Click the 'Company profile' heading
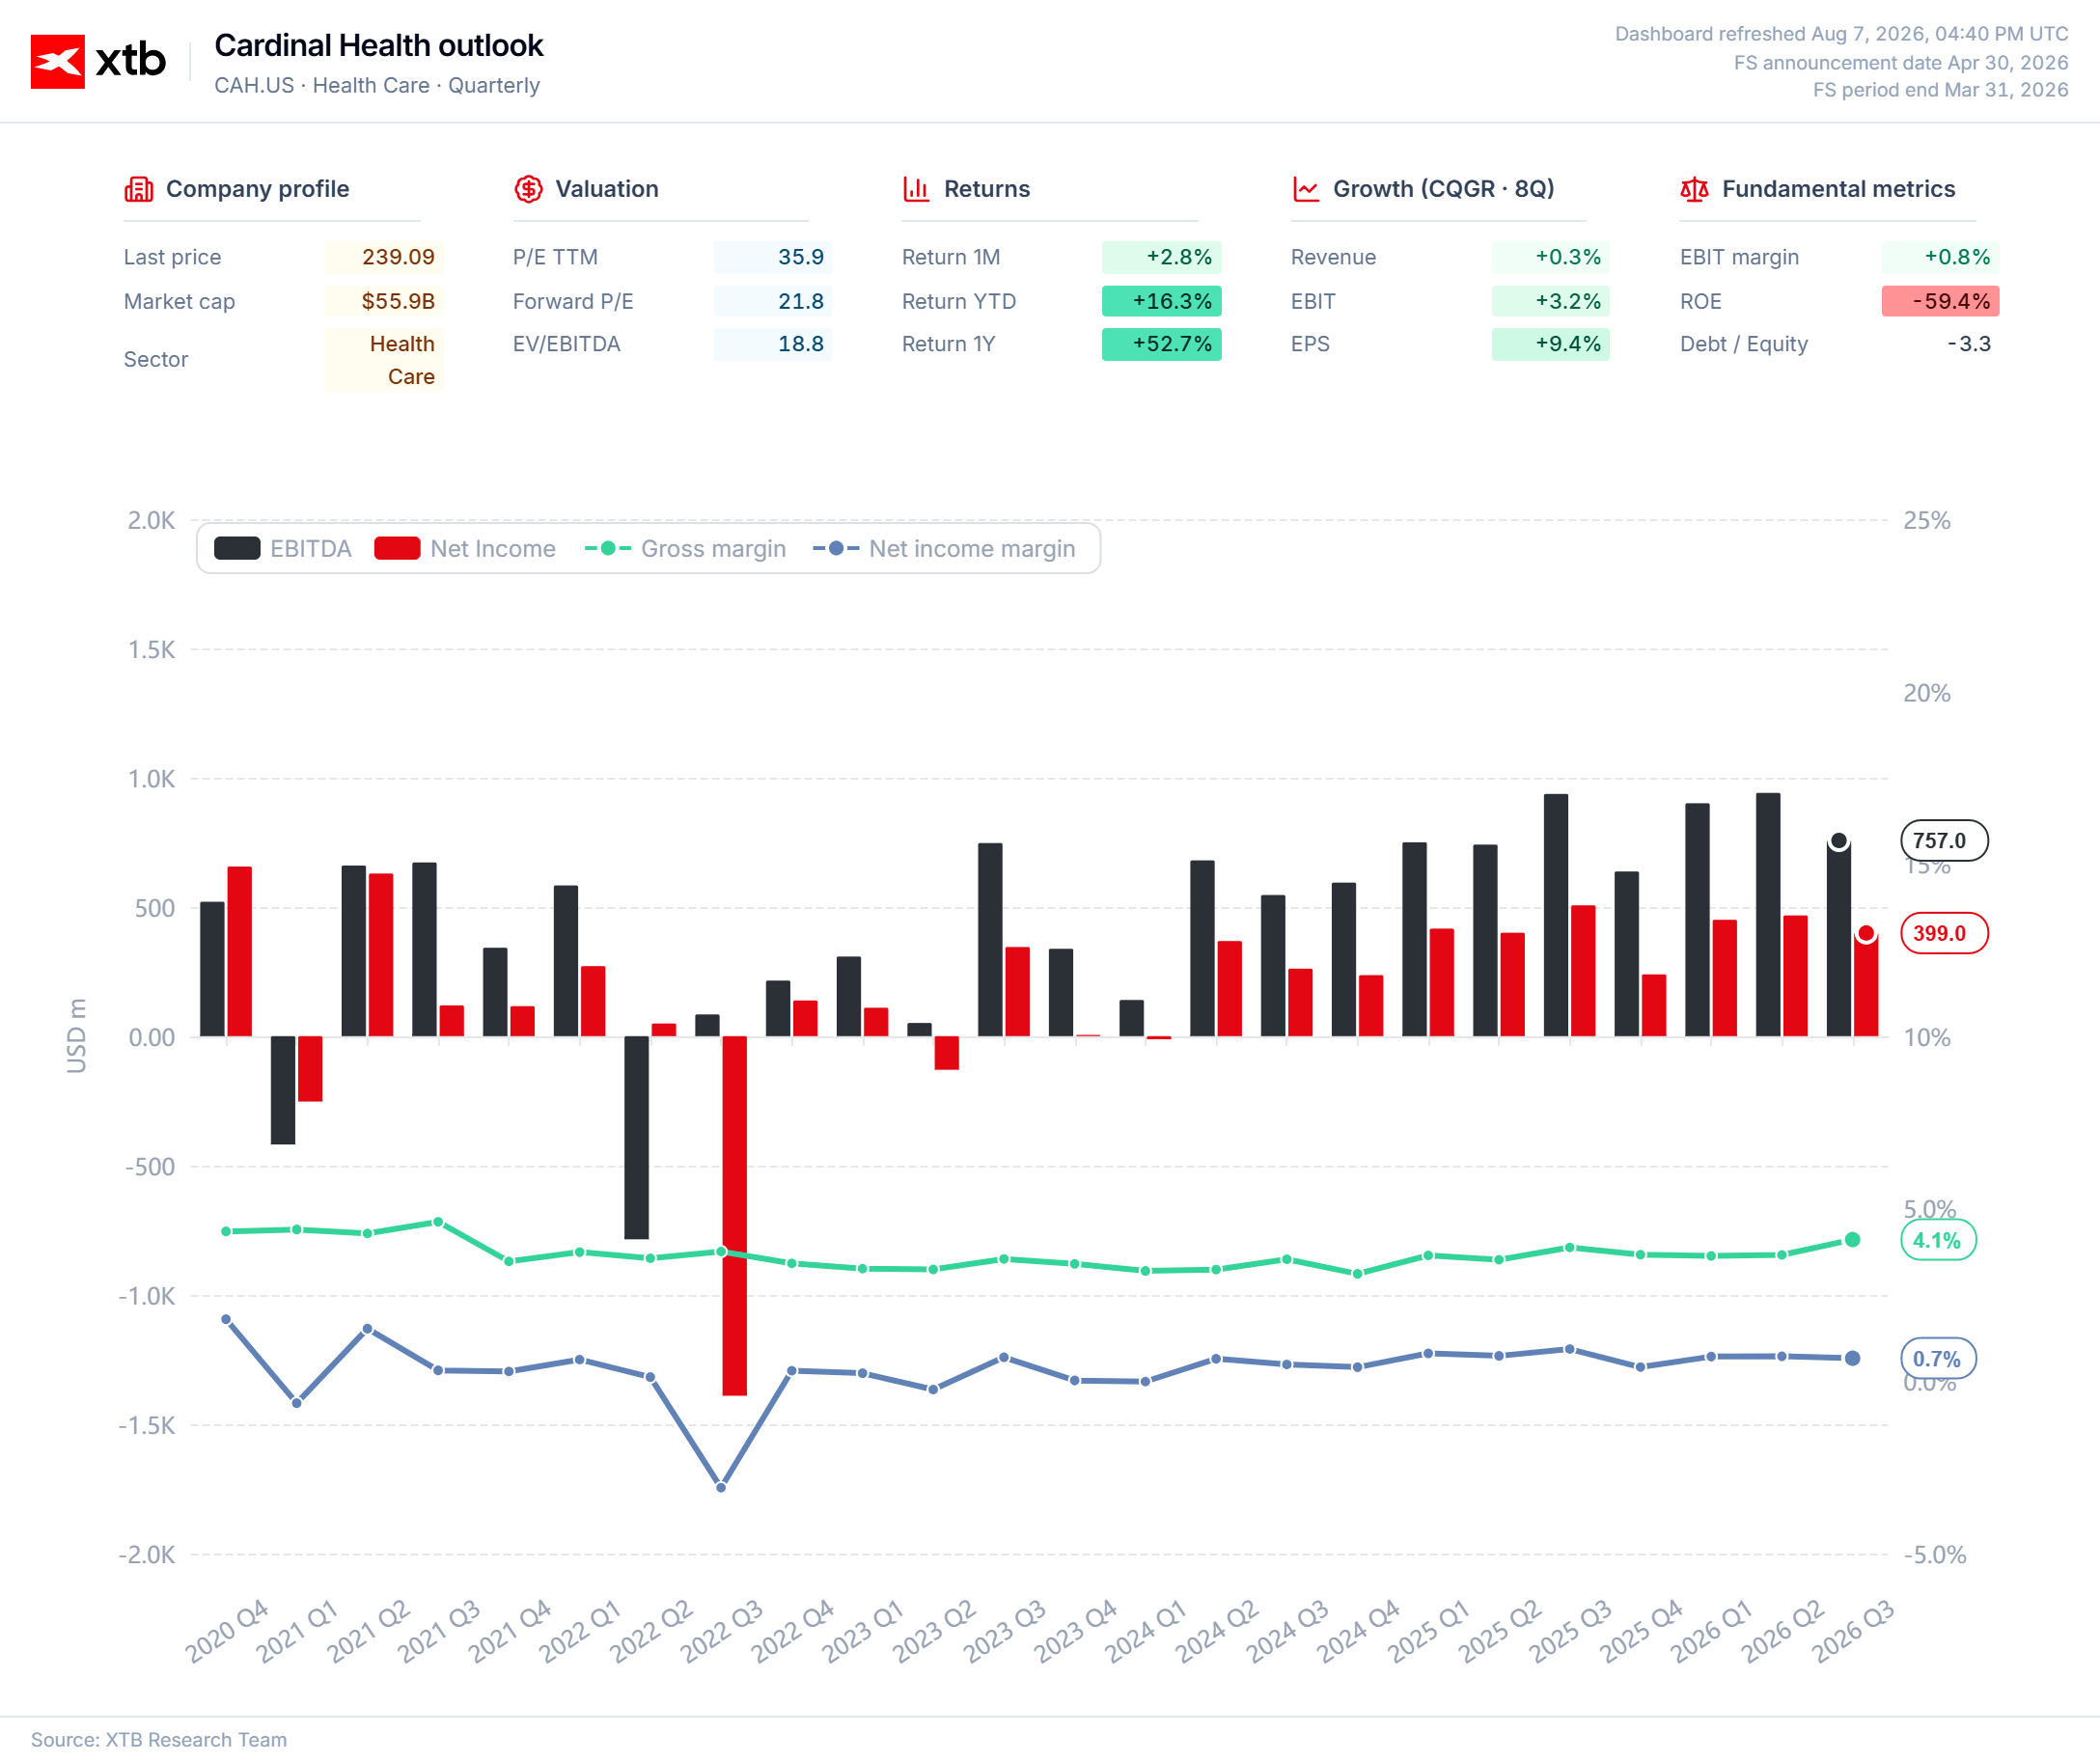2100x1762 pixels. 258,189
